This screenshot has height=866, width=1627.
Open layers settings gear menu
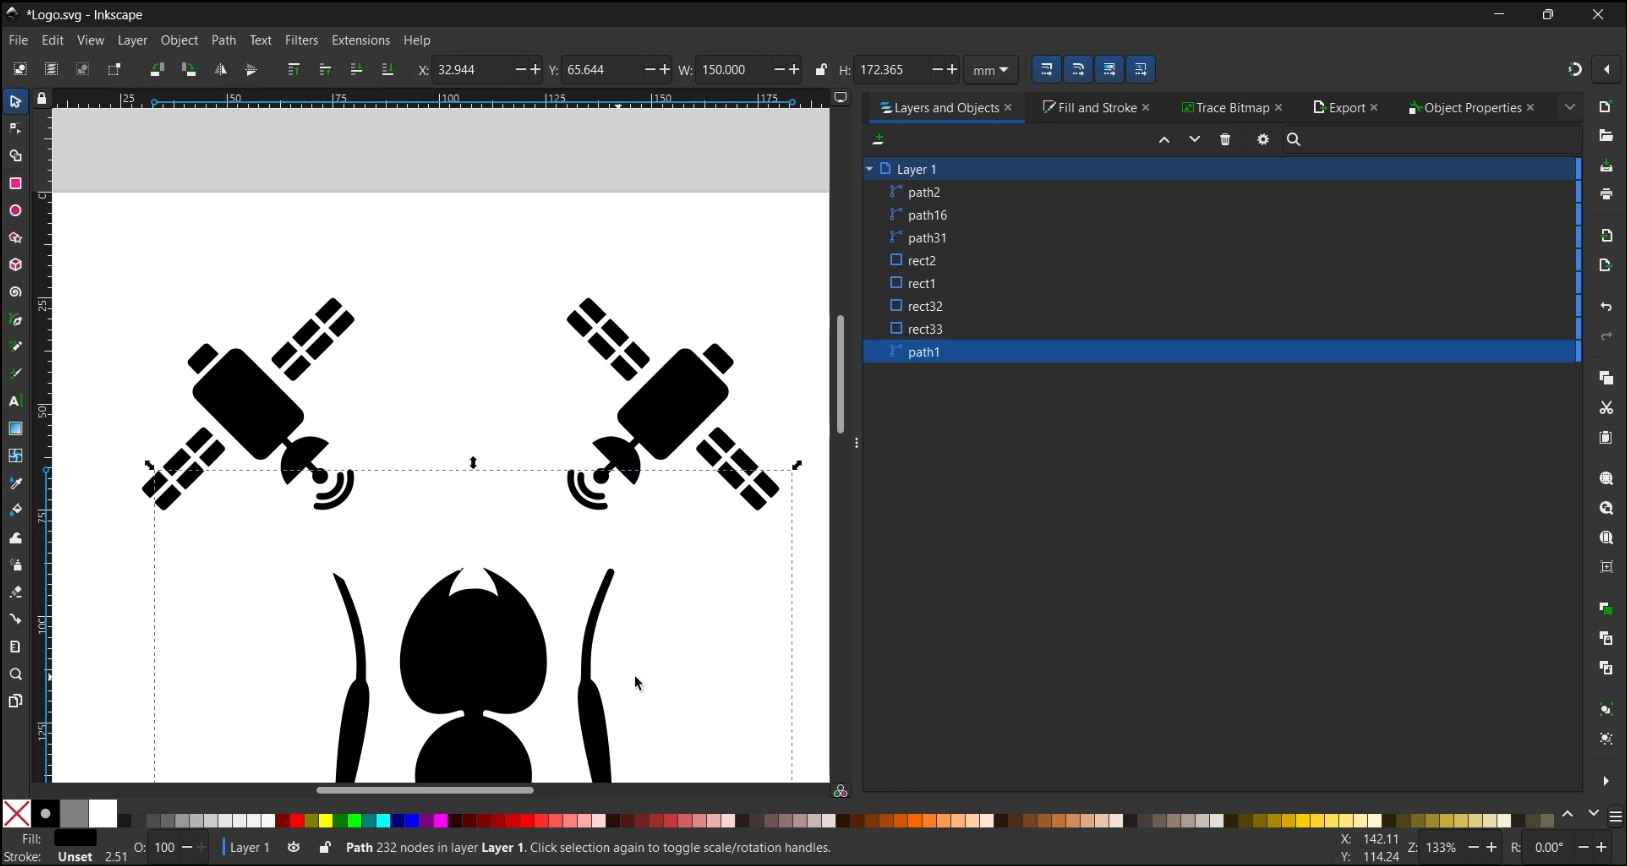(1263, 140)
